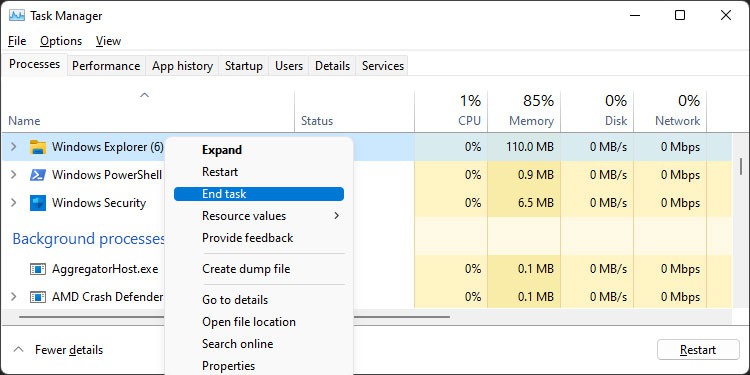The width and height of the screenshot is (750, 375).
Task: Expand the AMD Crash Defender group
Action: pos(13,297)
